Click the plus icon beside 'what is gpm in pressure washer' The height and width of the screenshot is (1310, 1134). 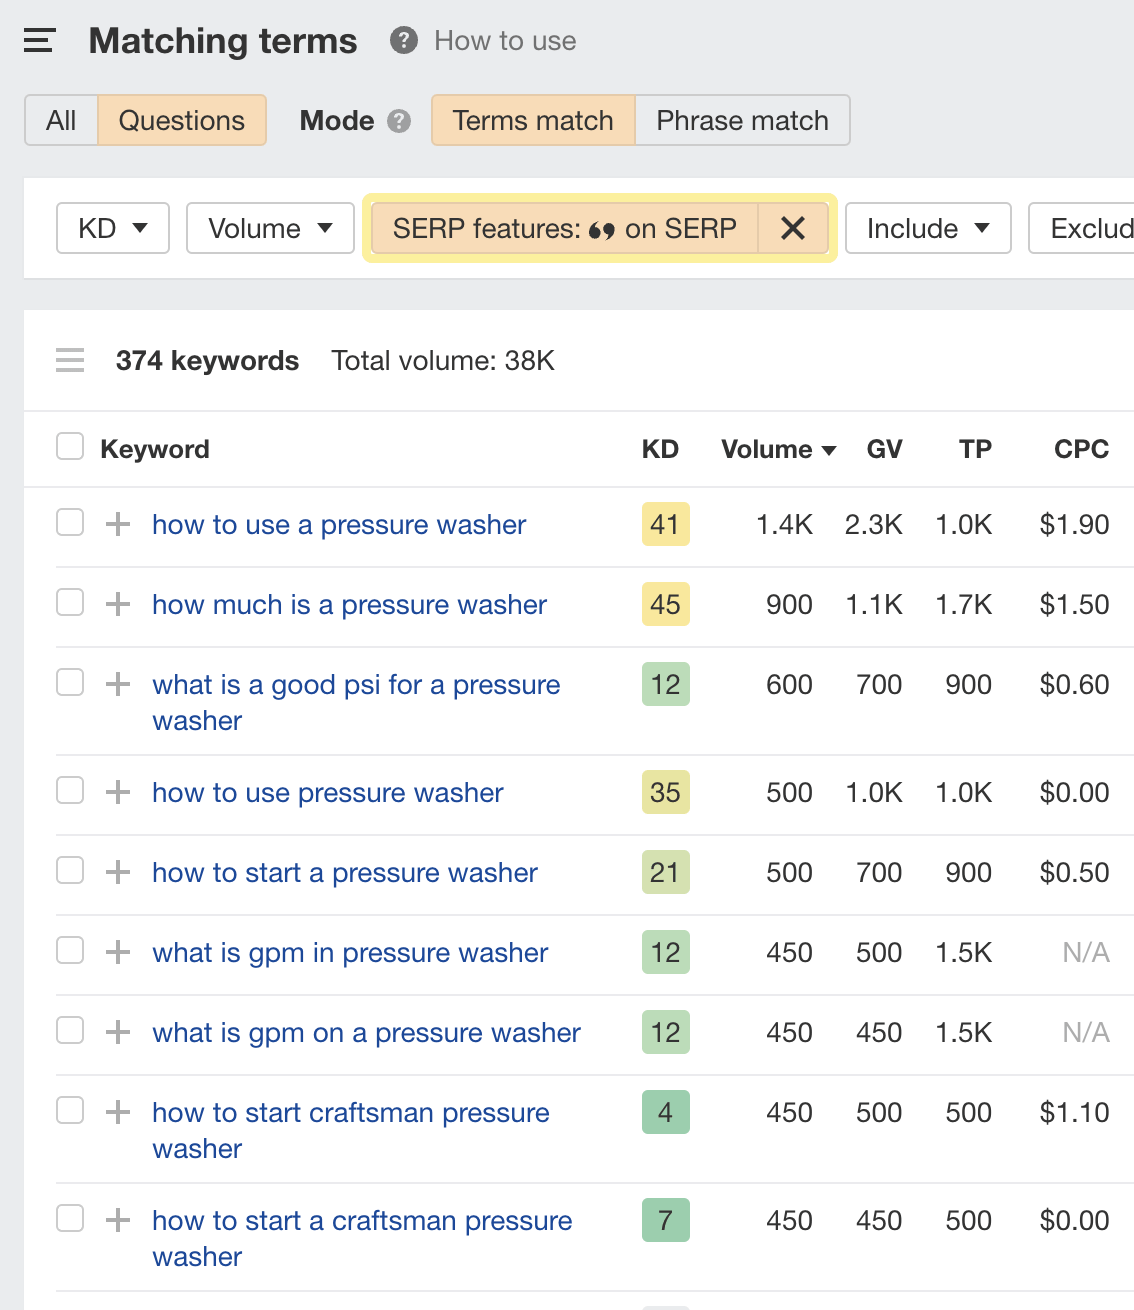[x=118, y=952]
